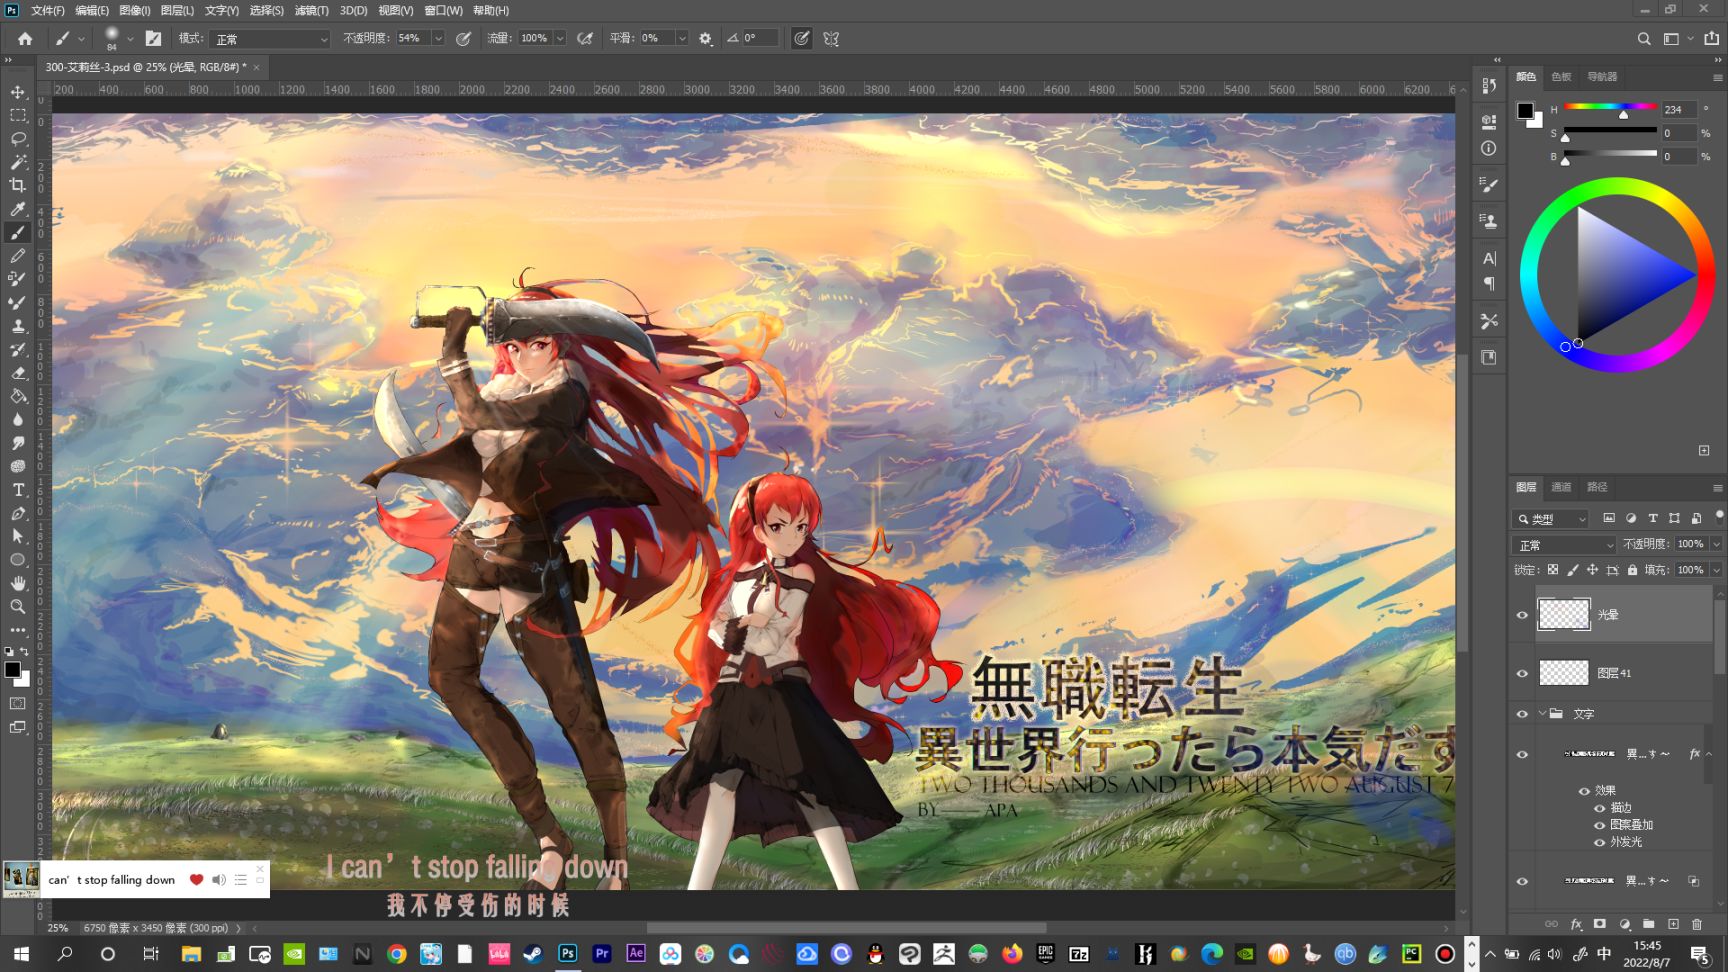Open the 文件(F) menu
1728x972 pixels.
coord(47,10)
